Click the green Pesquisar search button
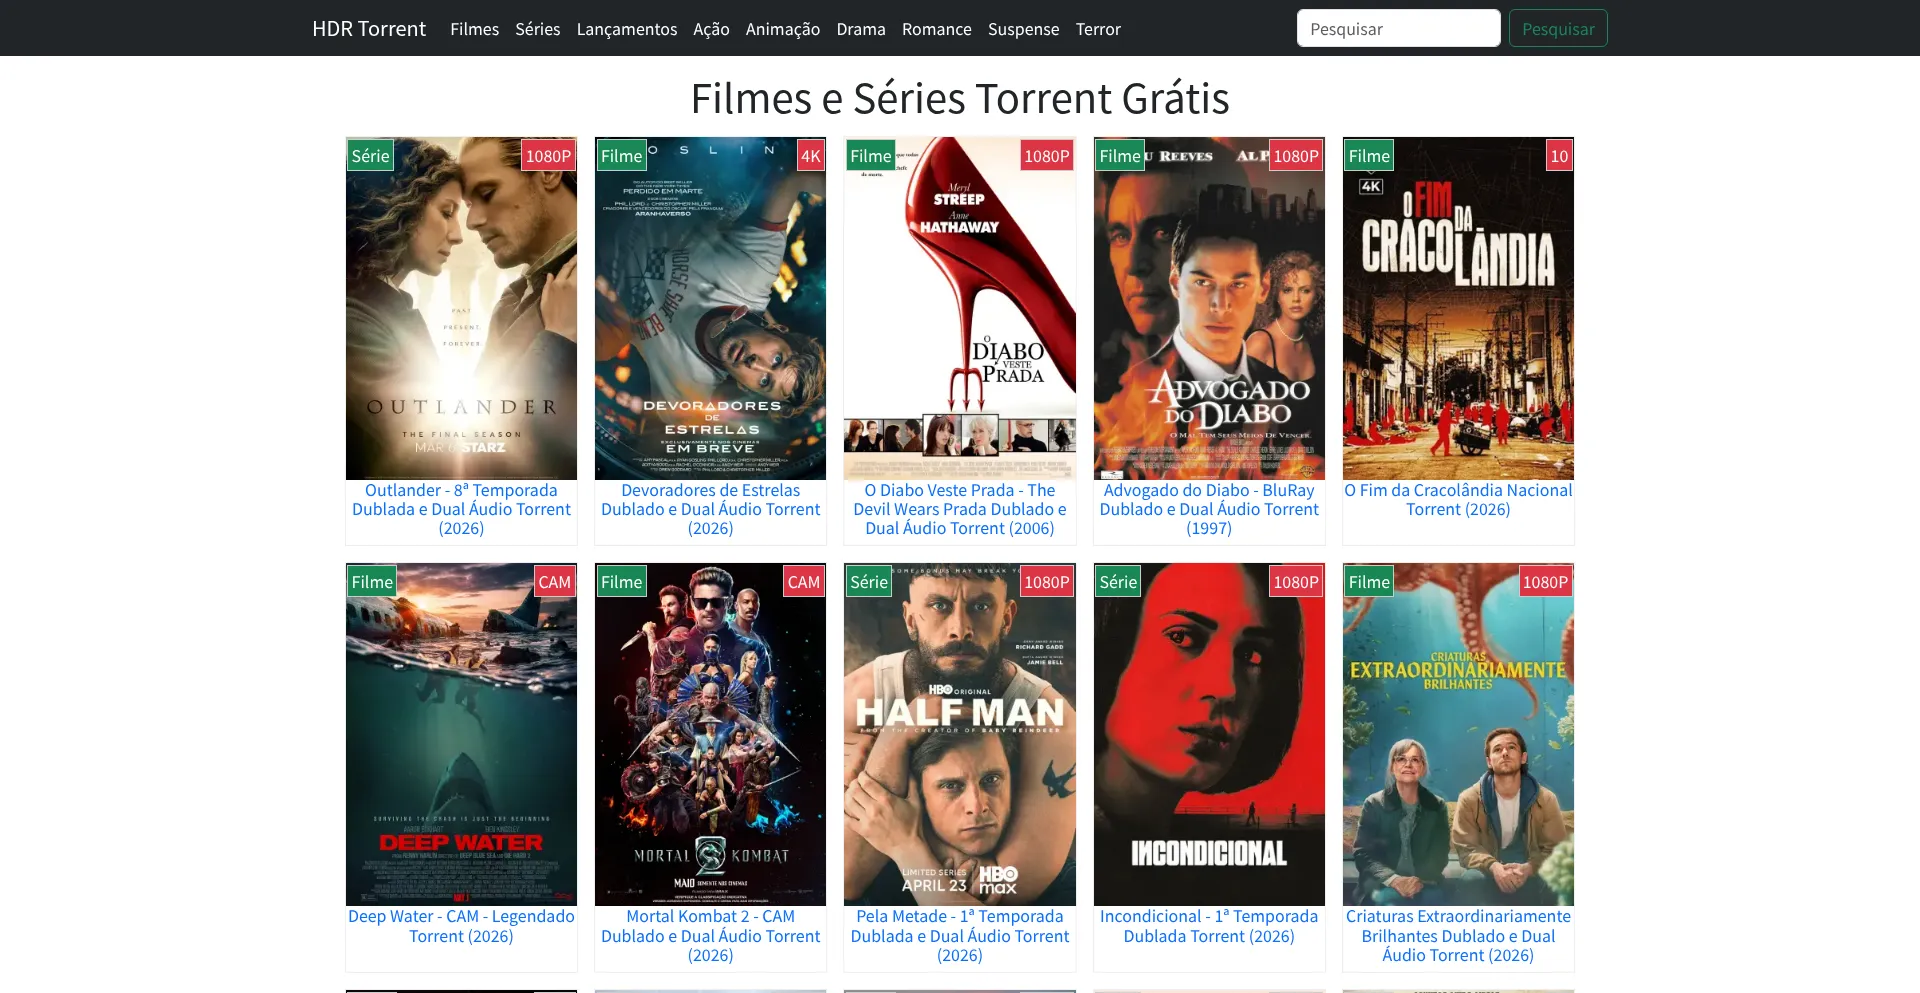This screenshot has width=1920, height=993. tap(1558, 28)
